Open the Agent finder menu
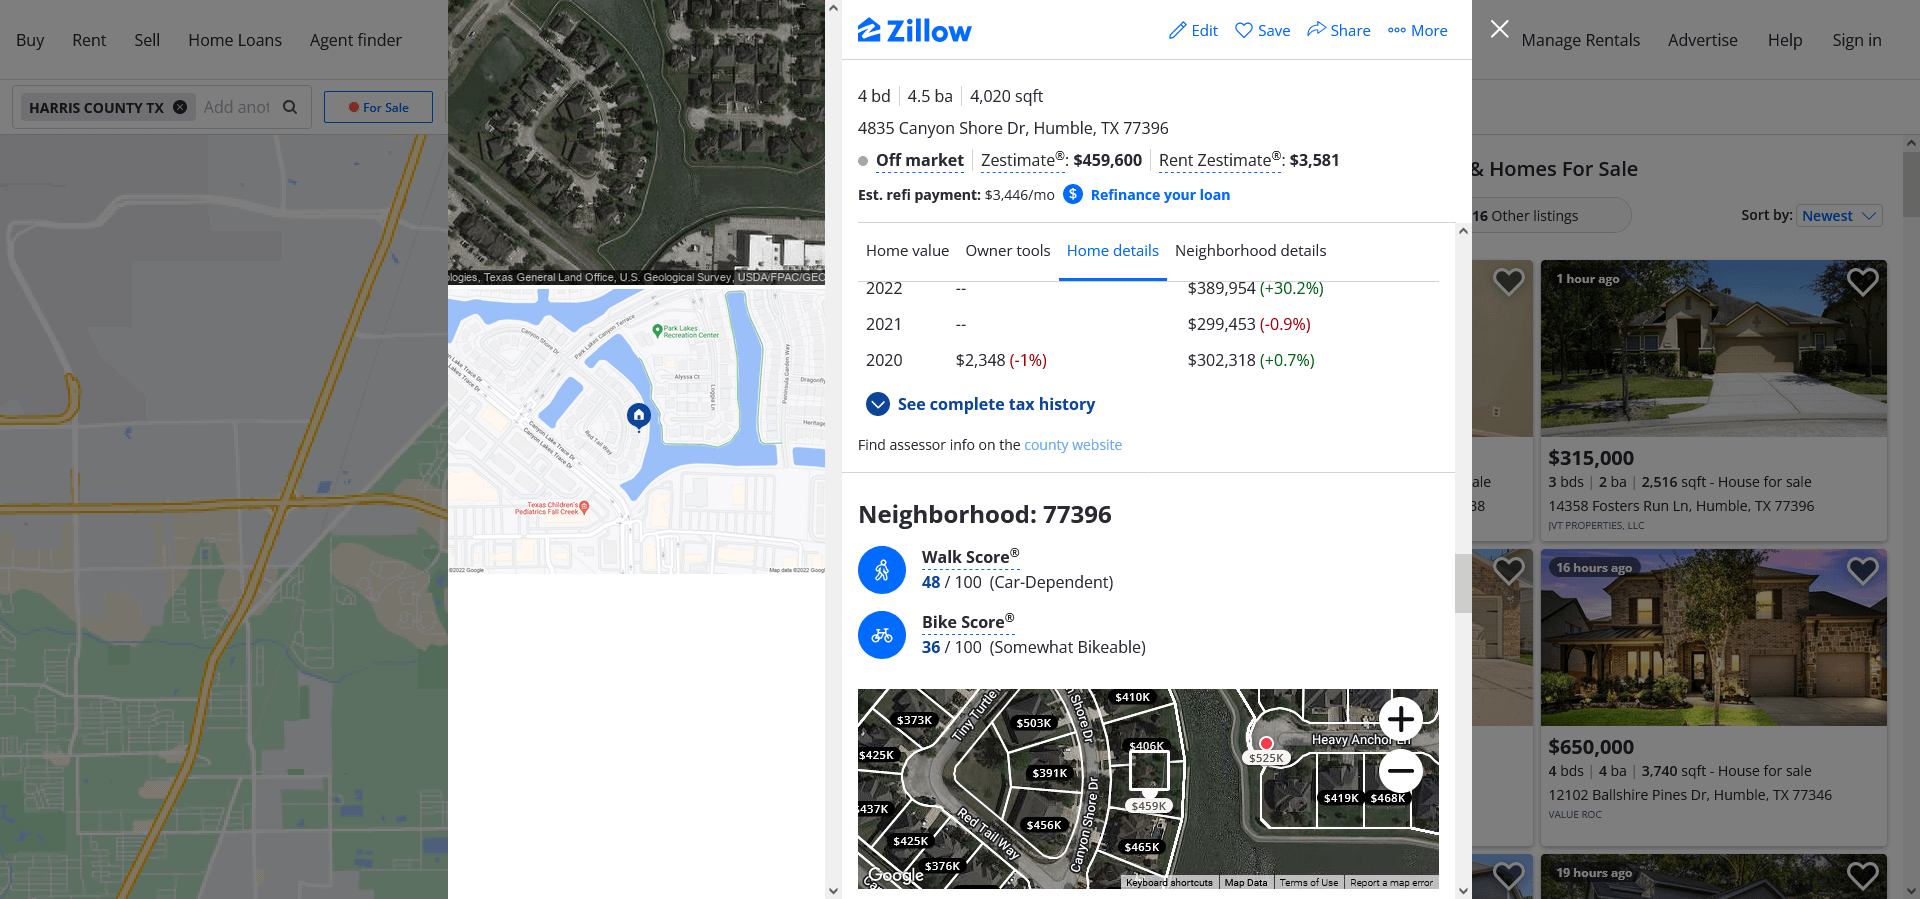1920x899 pixels. [356, 40]
